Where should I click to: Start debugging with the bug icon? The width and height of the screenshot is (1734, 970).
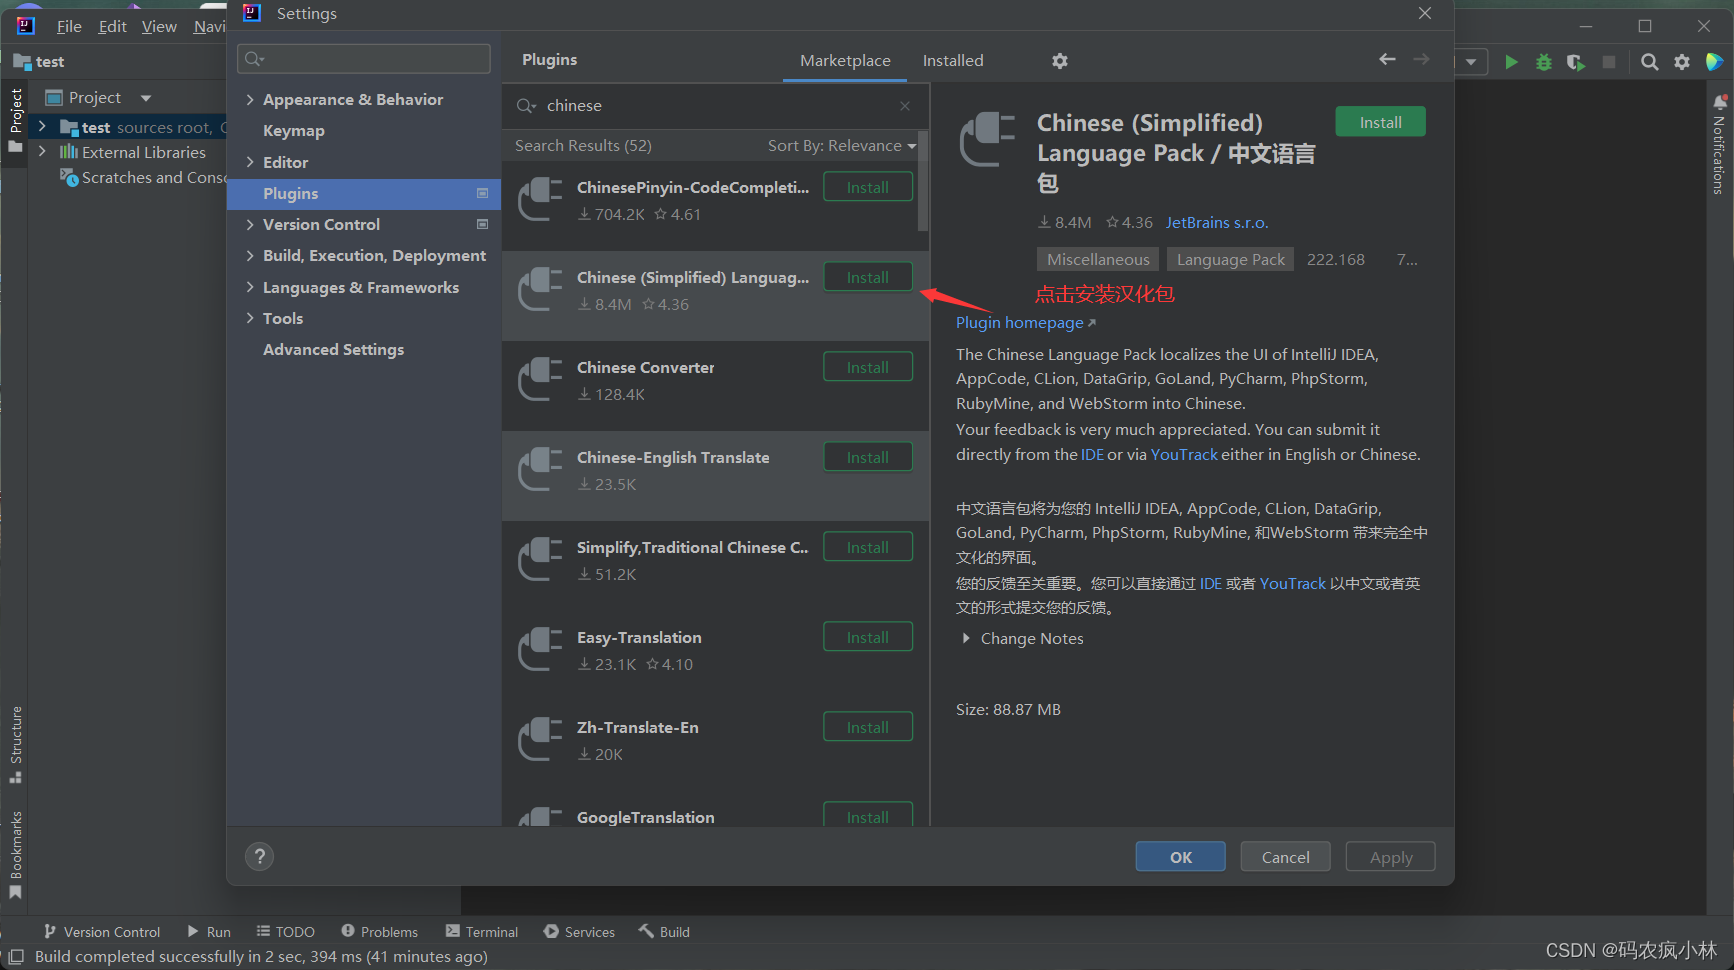click(1544, 62)
